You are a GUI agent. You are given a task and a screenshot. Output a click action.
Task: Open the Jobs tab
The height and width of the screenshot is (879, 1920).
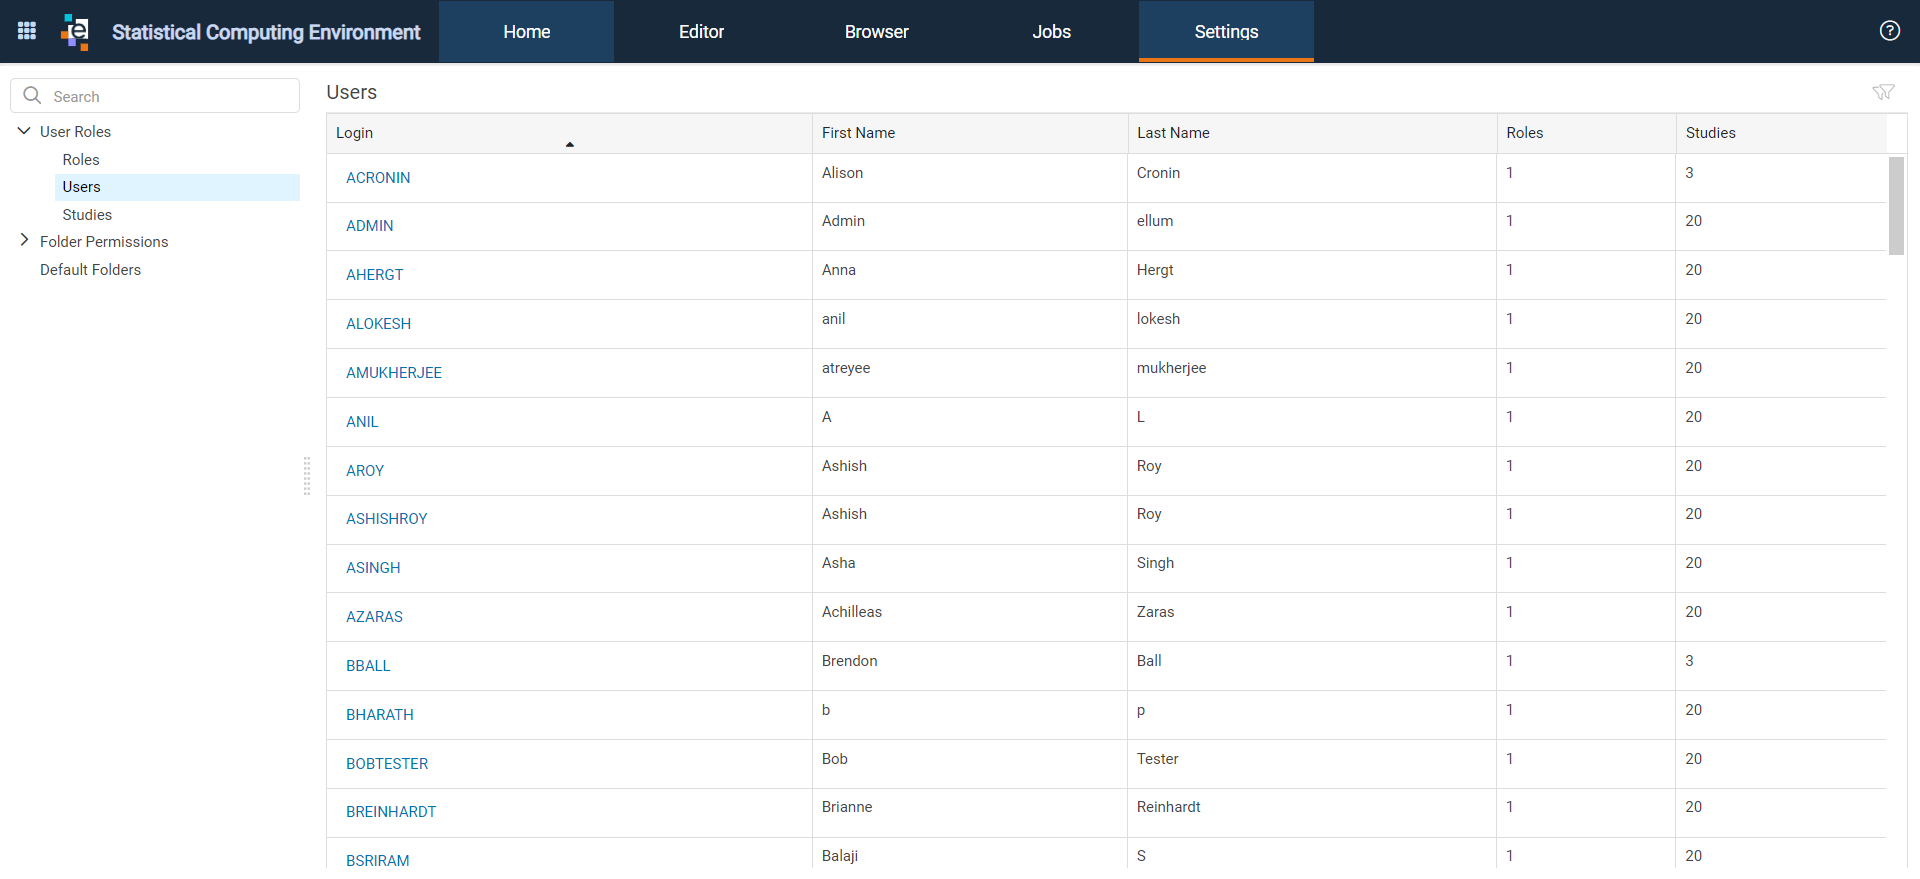pyautogui.click(x=1051, y=31)
